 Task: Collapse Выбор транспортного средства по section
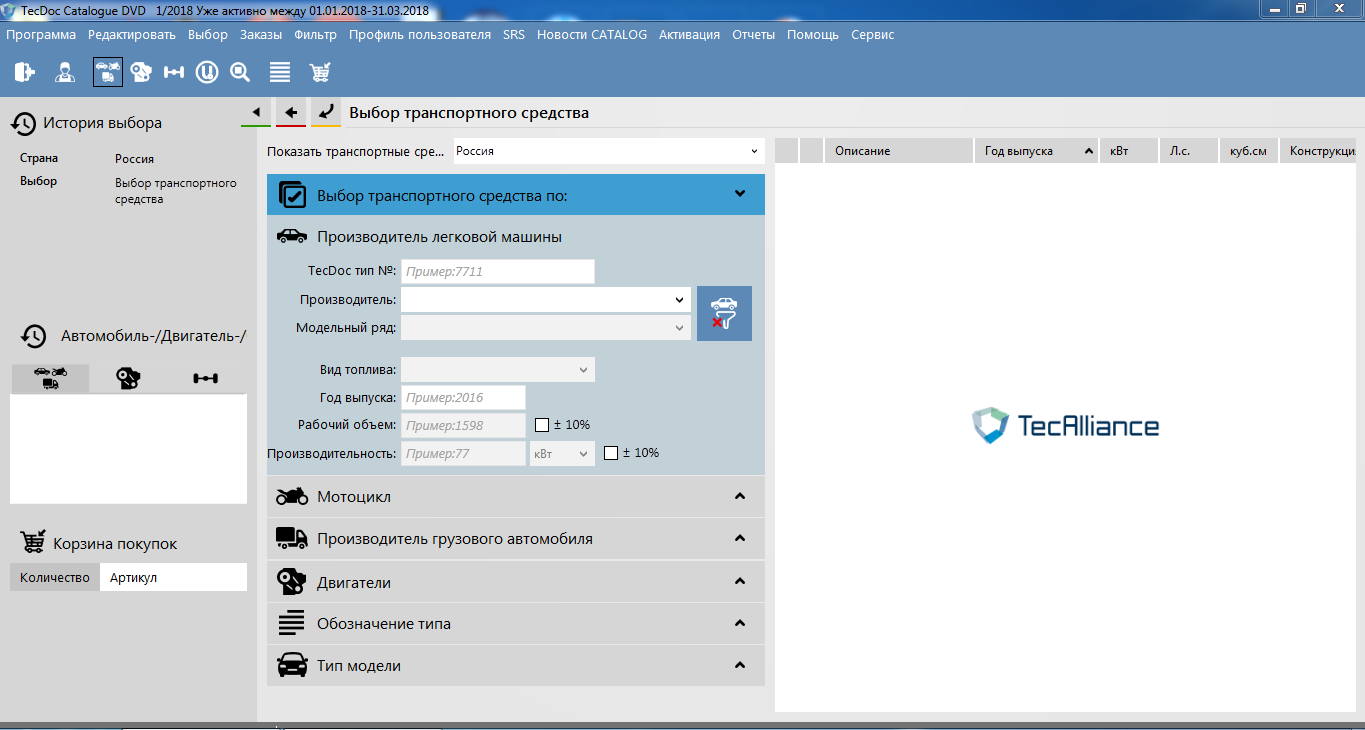(x=740, y=194)
